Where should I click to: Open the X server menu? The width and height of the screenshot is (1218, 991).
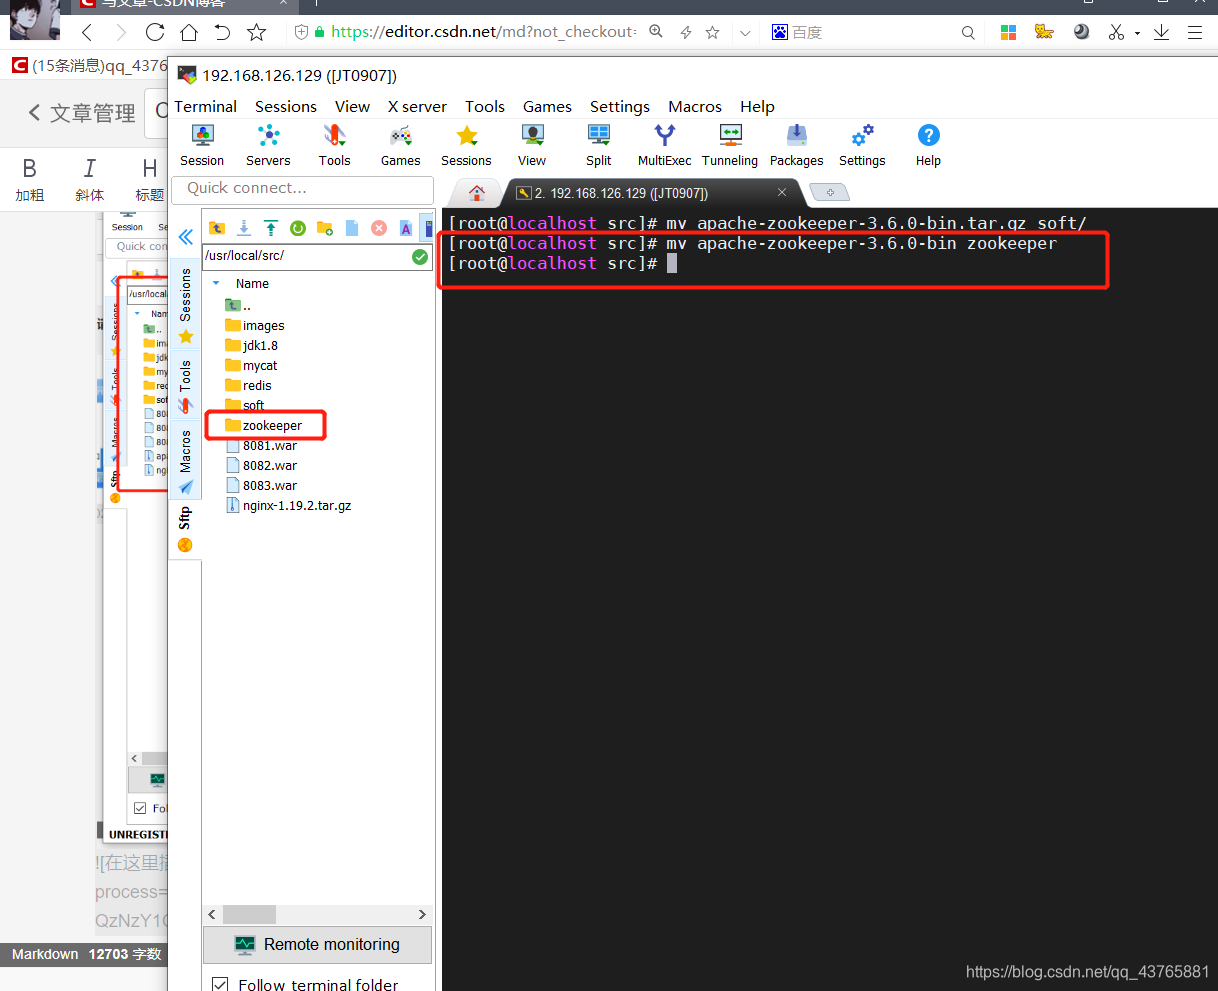tap(417, 106)
